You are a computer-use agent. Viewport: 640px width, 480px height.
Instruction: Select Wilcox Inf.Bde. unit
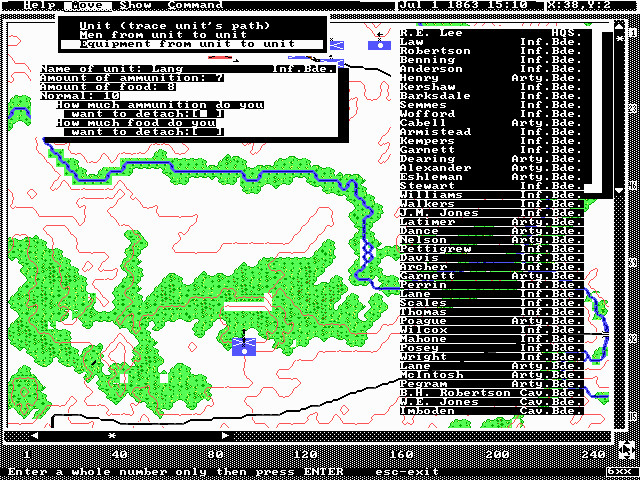coord(491,329)
